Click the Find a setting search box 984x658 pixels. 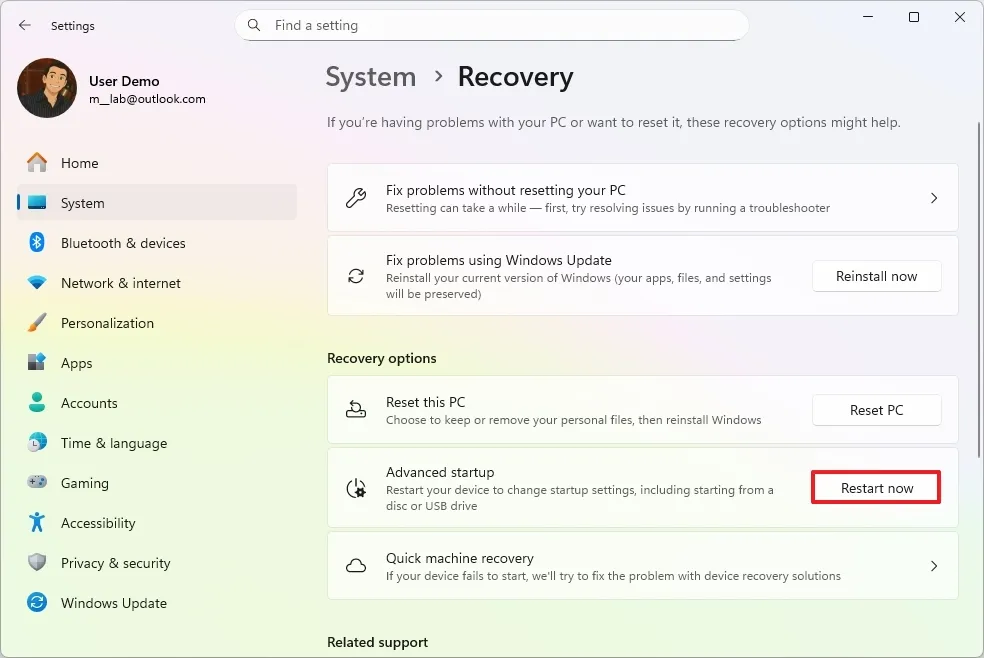coord(500,25)
